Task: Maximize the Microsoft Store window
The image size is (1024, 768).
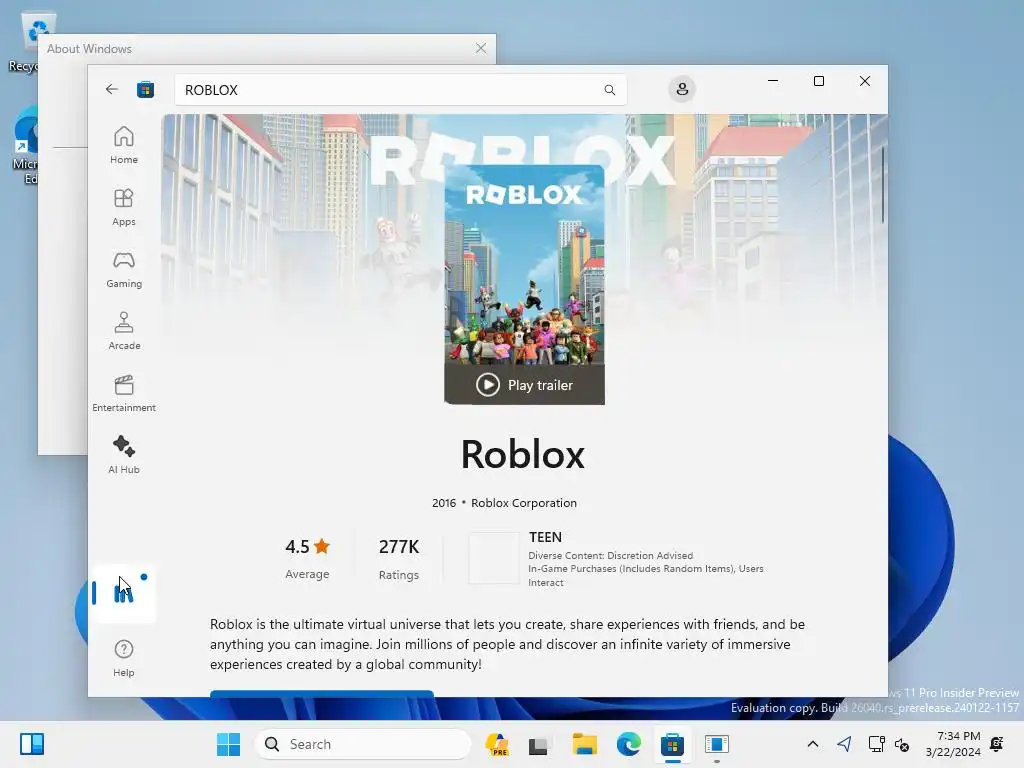Action: tap(818, 81)
